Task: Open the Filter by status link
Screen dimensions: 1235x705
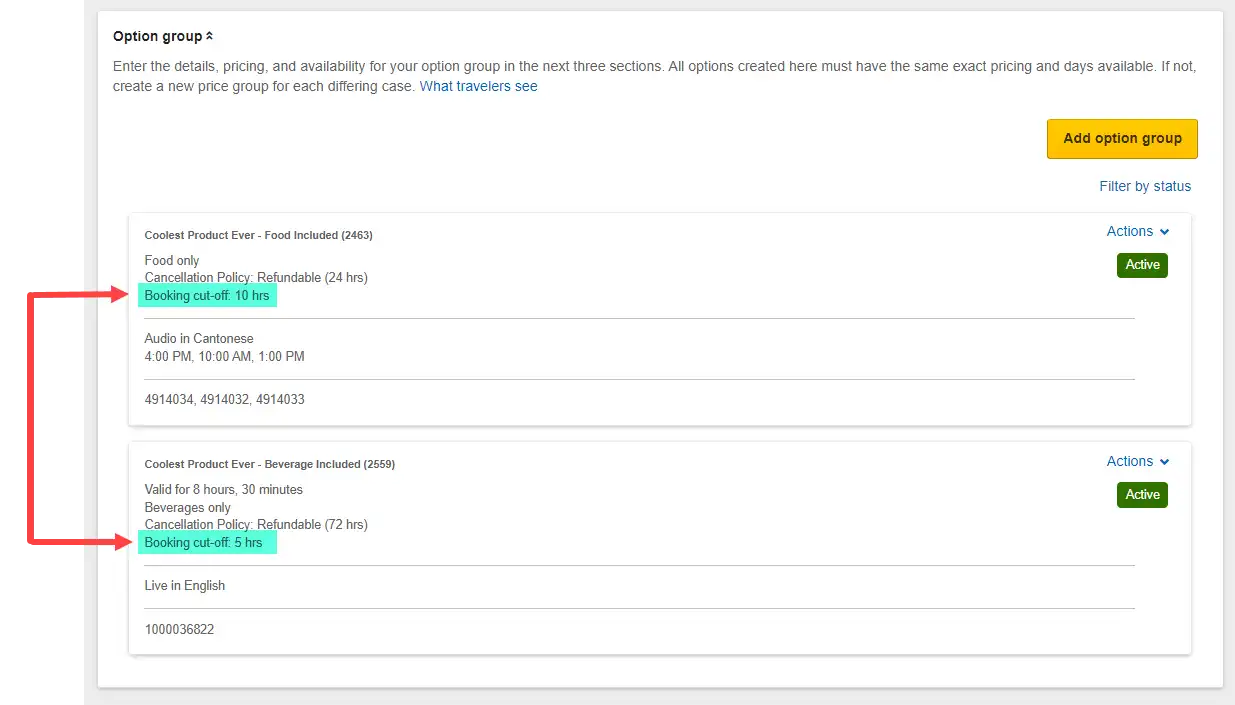Action: pos(1145,186)
